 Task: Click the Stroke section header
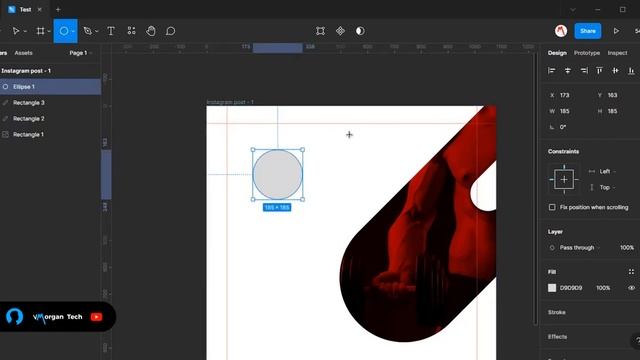coord(557,312)
